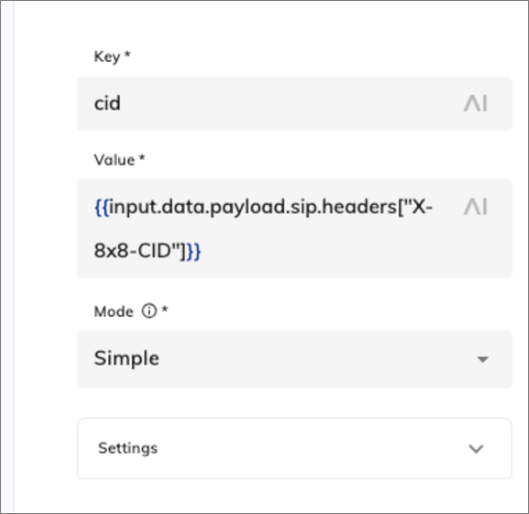Viewport: 529px width, 514px height.
Task: Click the required asterisk beside Value
Action: point(142,158)
